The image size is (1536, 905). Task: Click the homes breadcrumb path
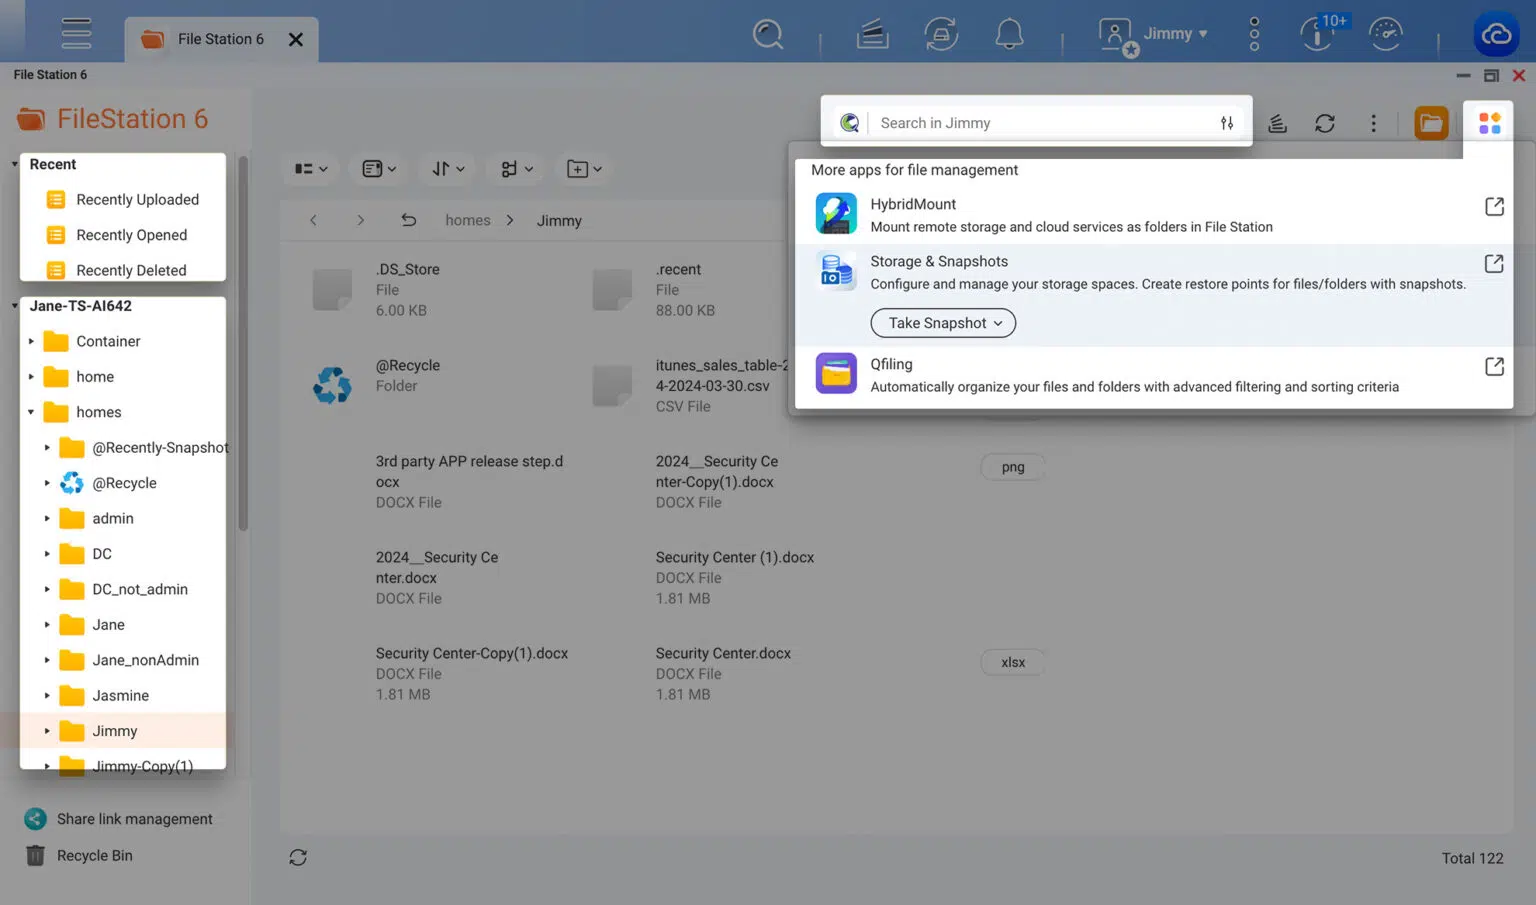click(467, 221)
